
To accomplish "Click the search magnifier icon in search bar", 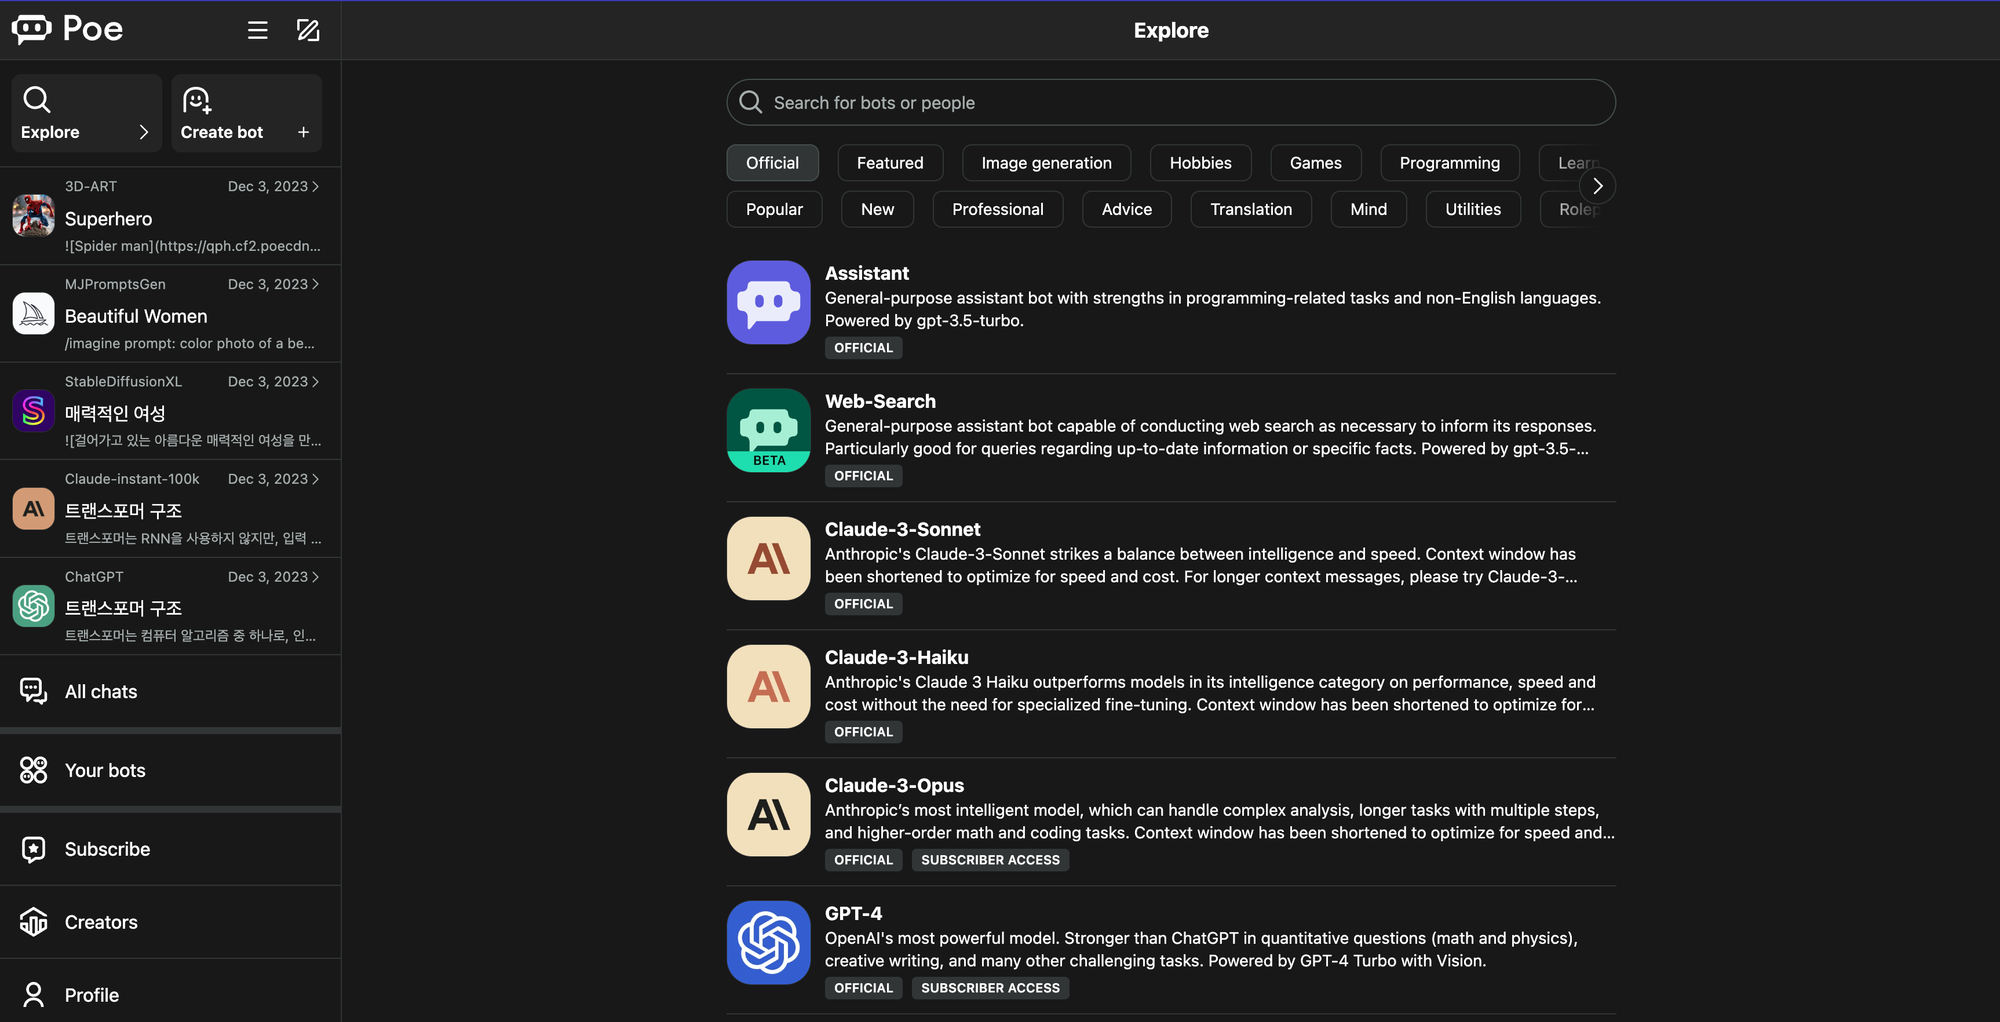I will (x=750, y=102).
